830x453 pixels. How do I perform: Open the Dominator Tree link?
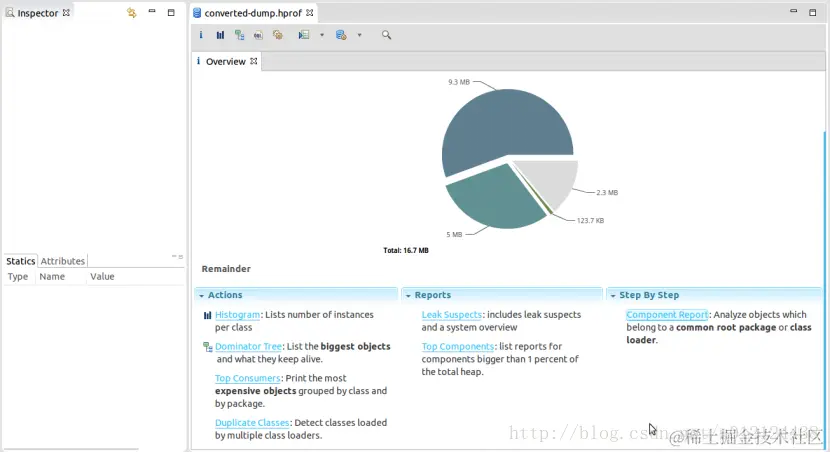[x=248, y=346]
